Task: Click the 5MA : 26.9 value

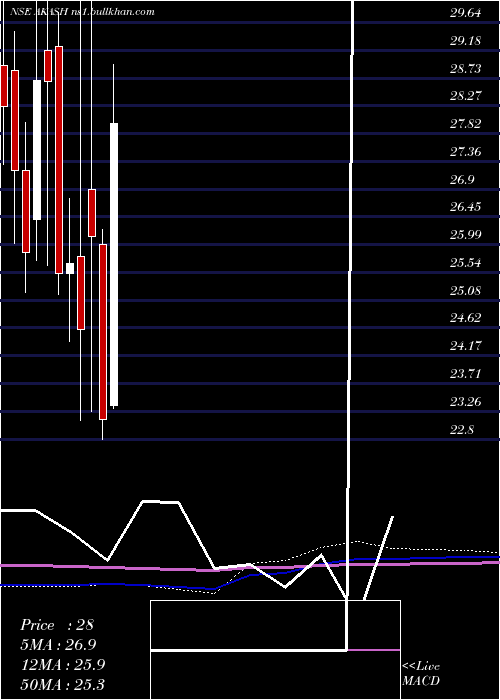Action: click(x=58, y=644)
